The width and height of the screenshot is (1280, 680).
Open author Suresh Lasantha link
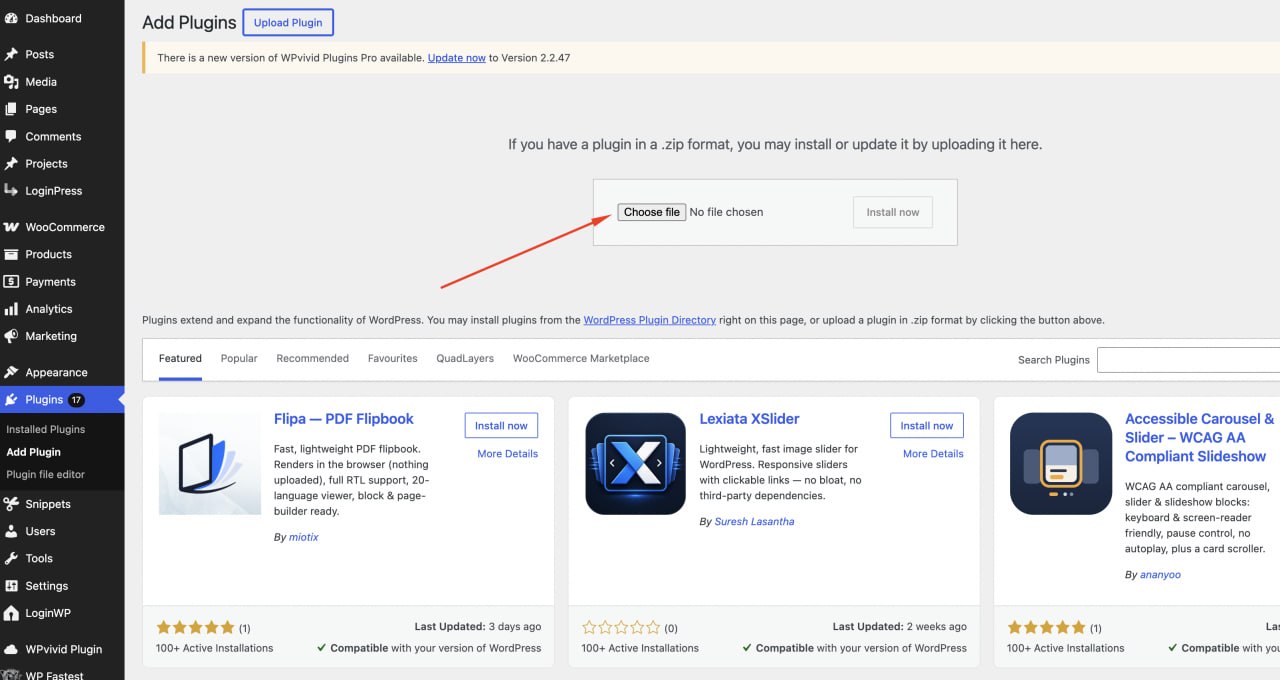755,521
